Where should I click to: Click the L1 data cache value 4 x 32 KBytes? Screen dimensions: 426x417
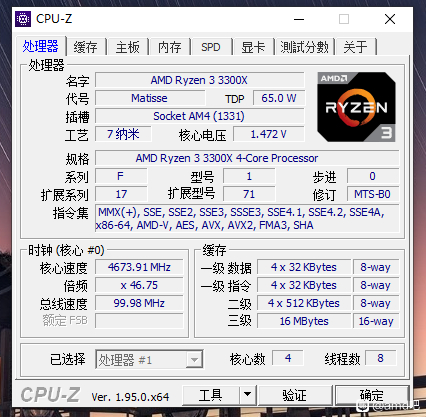tap(304, 267)
